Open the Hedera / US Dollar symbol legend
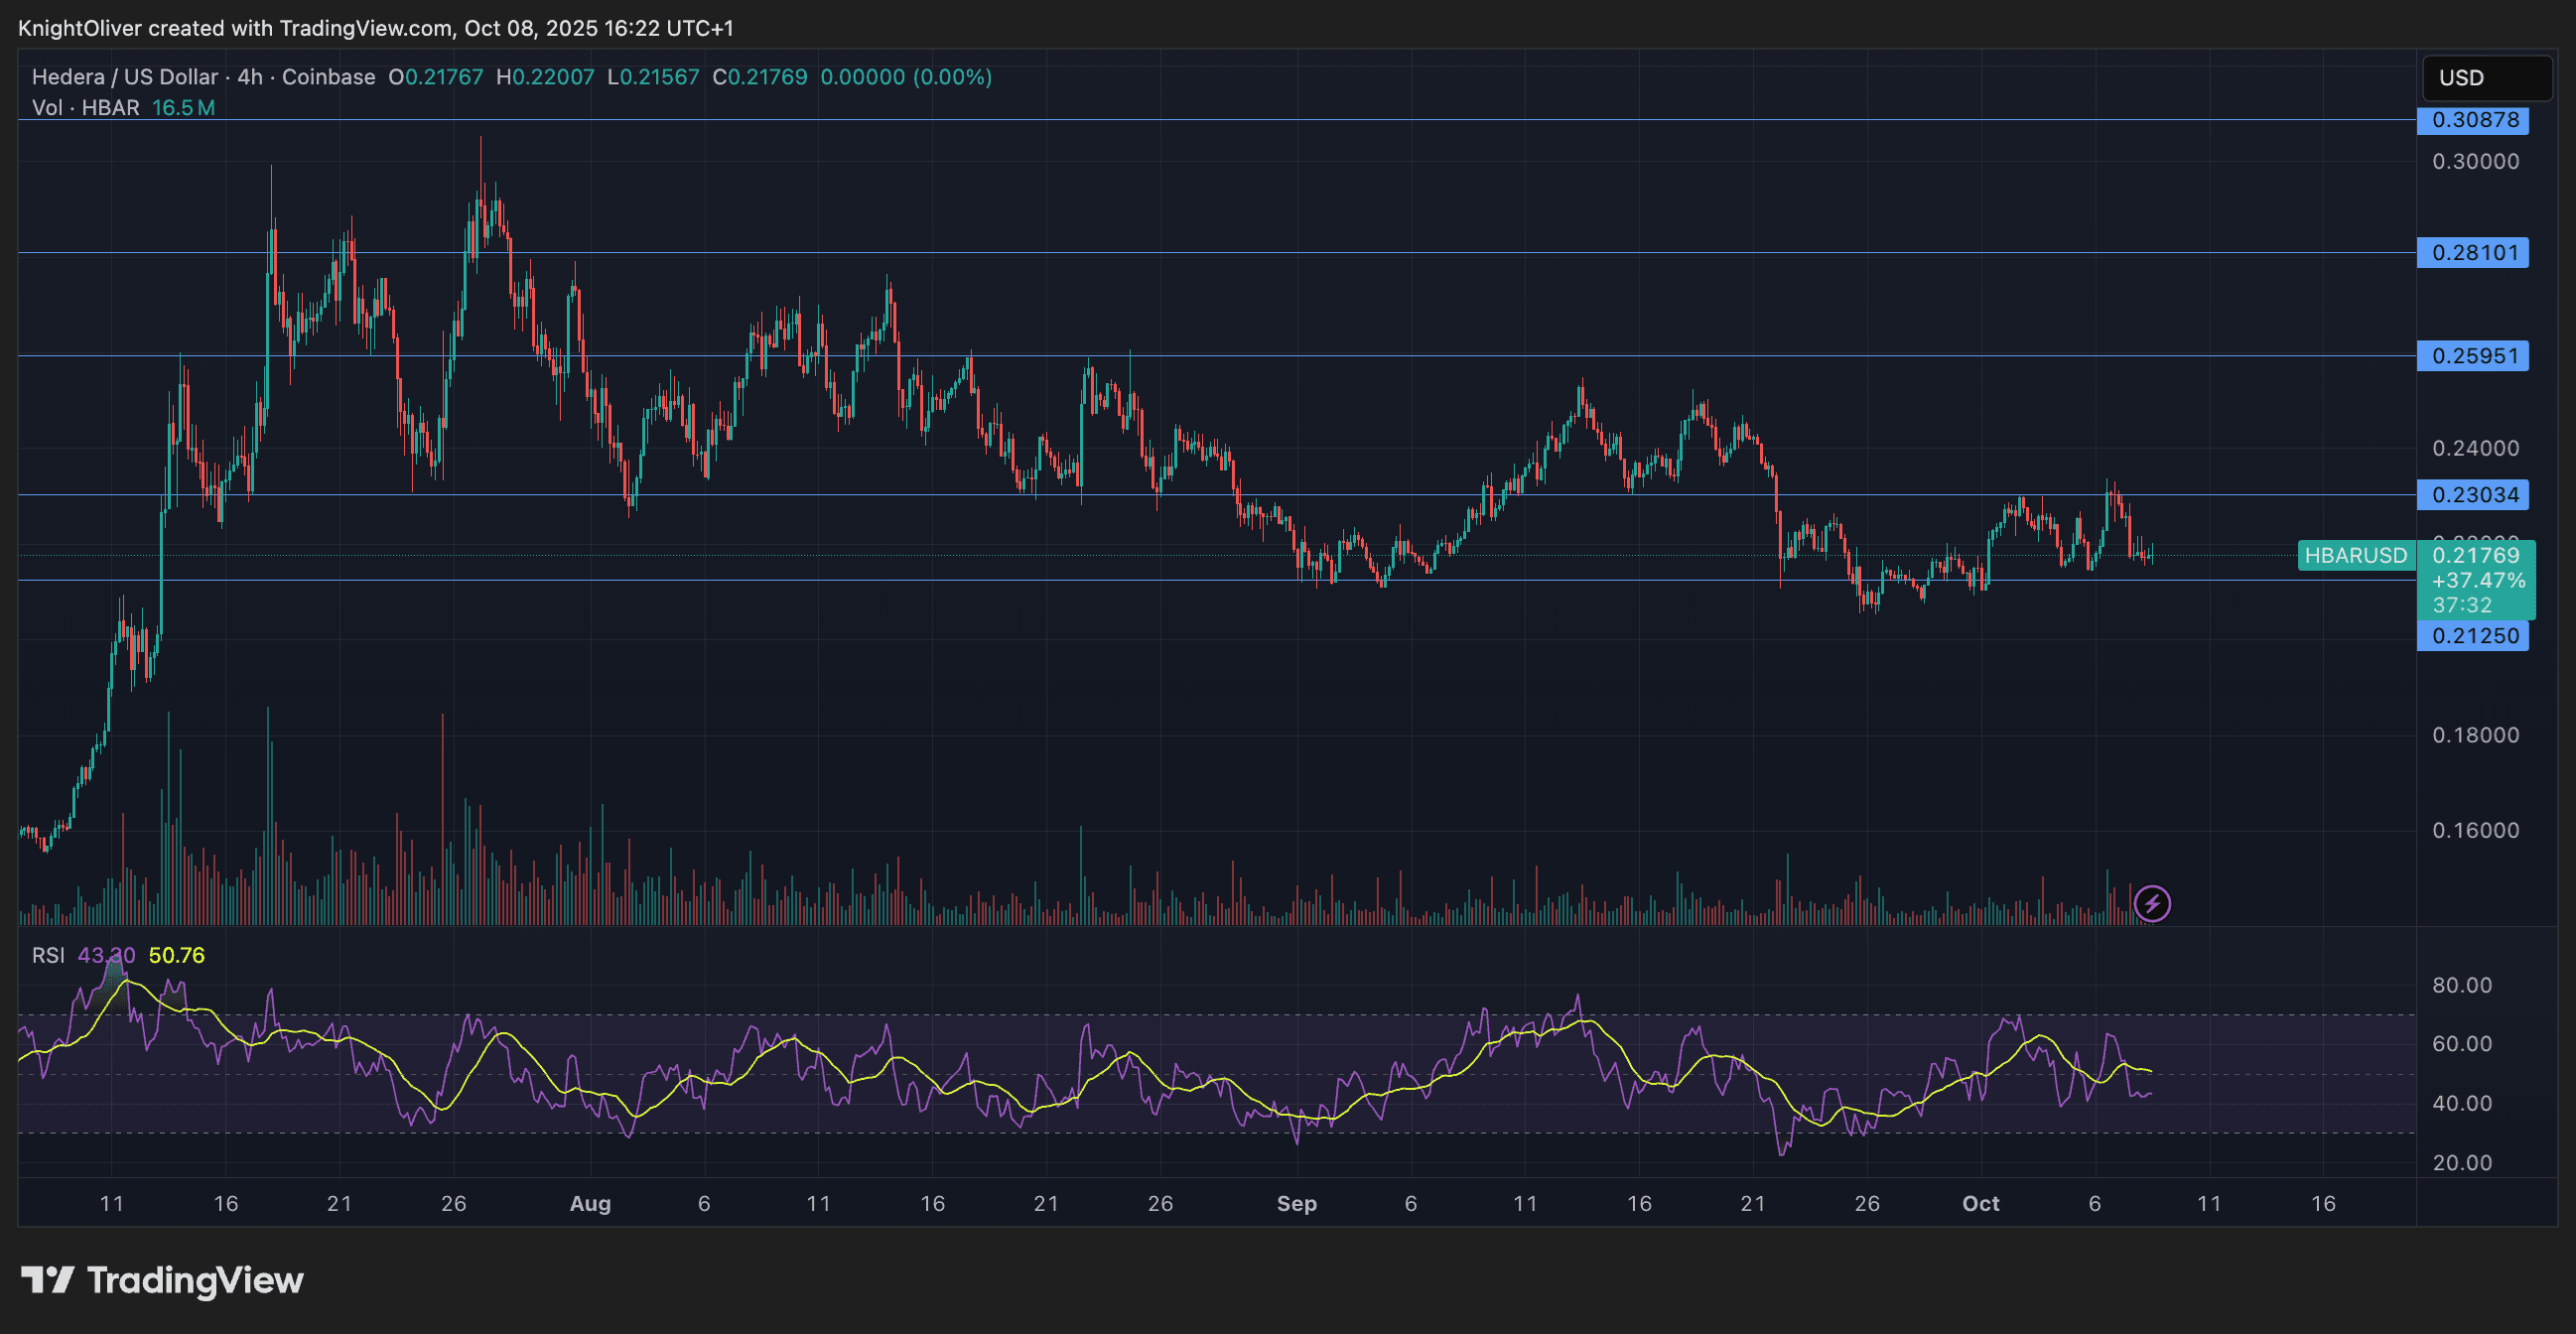2576x1334 pixels. pyautogui.click(x=124, y=76)
